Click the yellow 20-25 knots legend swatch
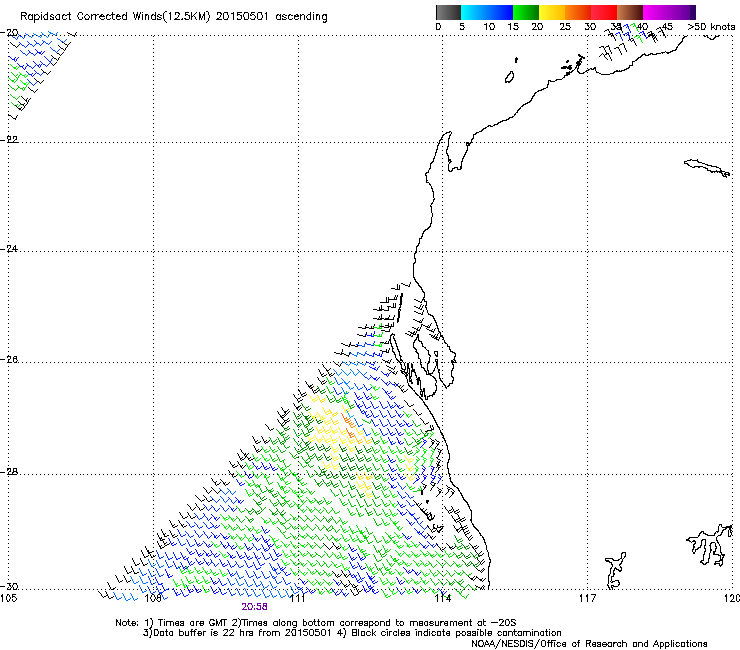The height and width of the screenshot is (650, 740). coord(552,12)
